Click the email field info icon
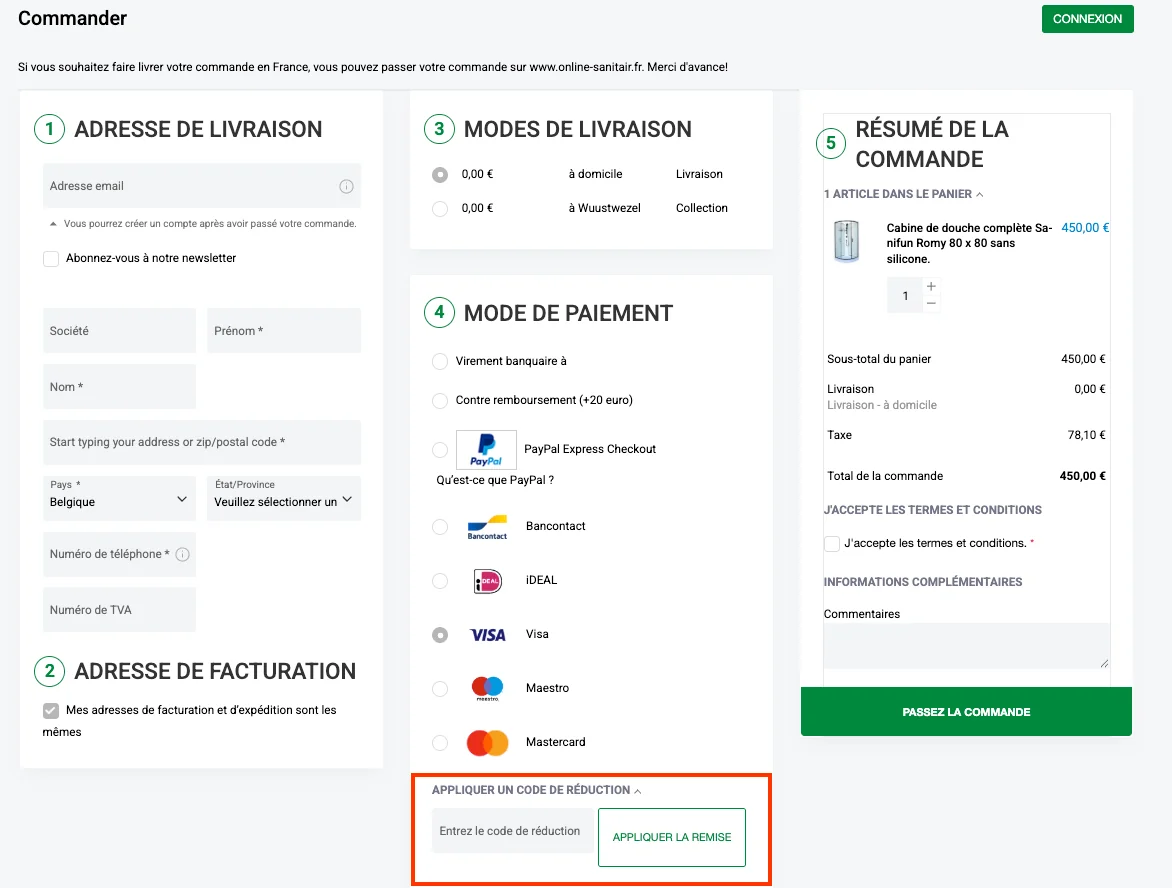The image size is (1172, 888). [x=346, y=186]
